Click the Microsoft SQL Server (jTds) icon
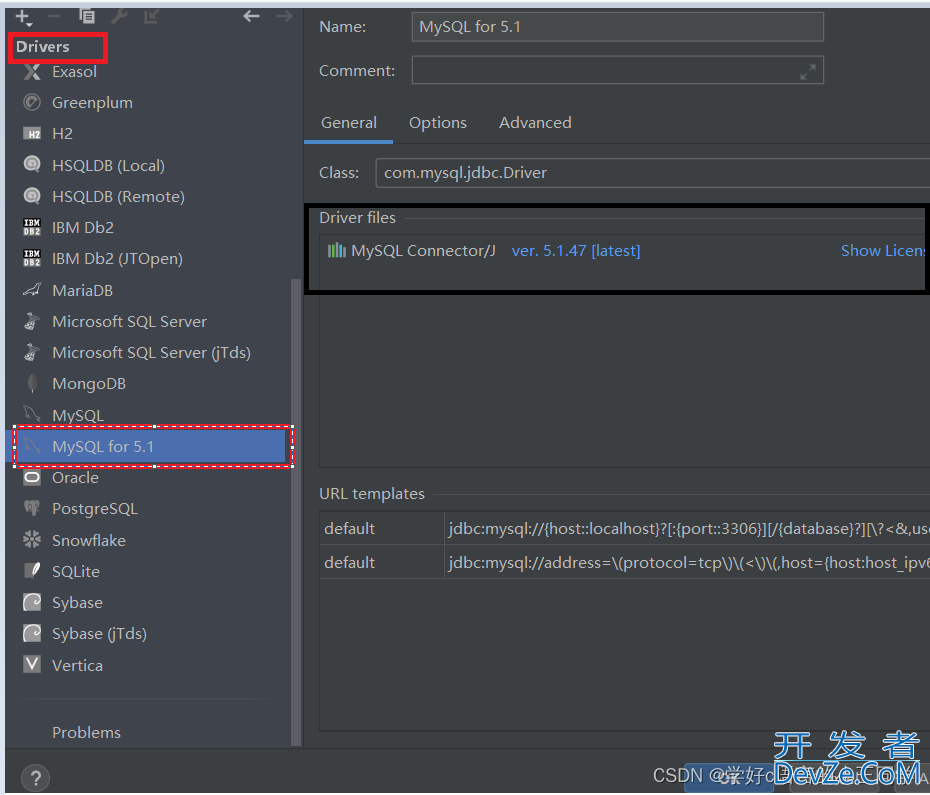 [x=32, y=352]
